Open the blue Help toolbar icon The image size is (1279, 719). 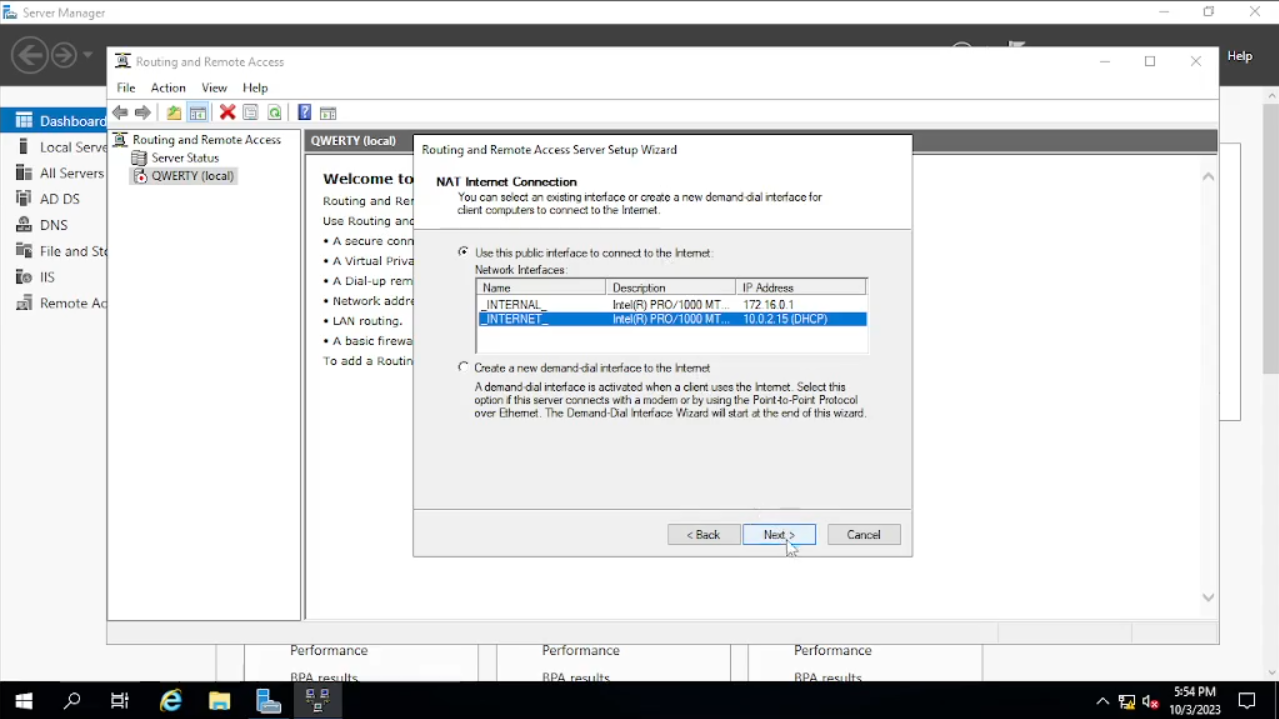(x=304, y=113)
